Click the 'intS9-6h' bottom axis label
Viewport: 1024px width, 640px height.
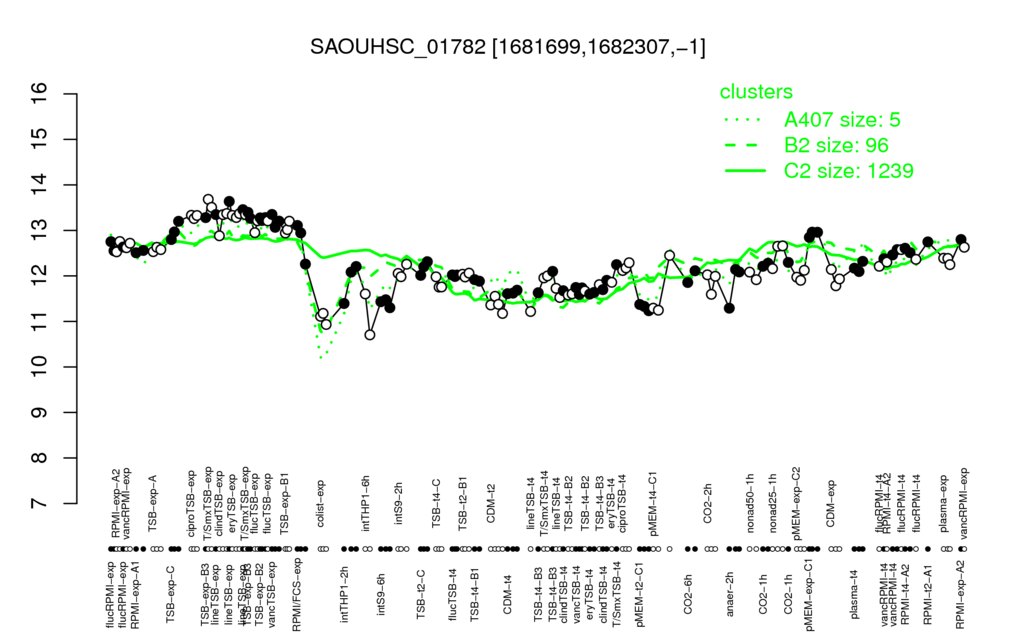point(381,594)
